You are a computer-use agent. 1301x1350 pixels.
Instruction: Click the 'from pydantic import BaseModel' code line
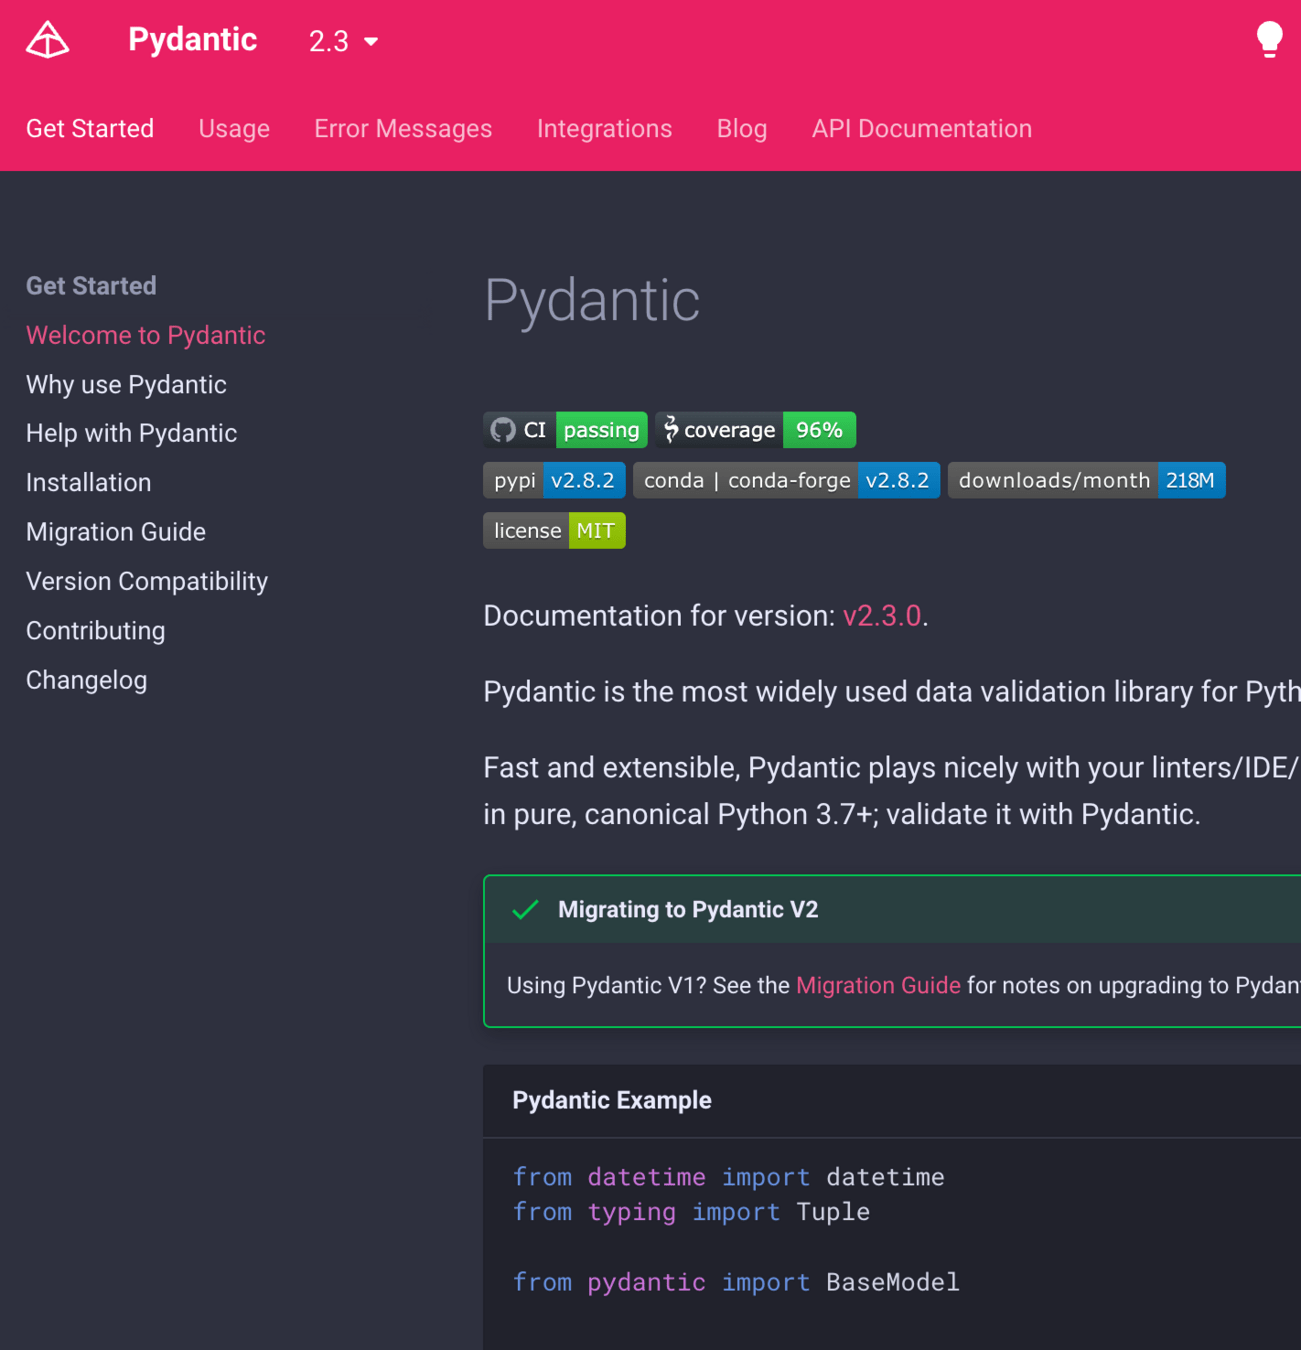[x=736, y=1282]
